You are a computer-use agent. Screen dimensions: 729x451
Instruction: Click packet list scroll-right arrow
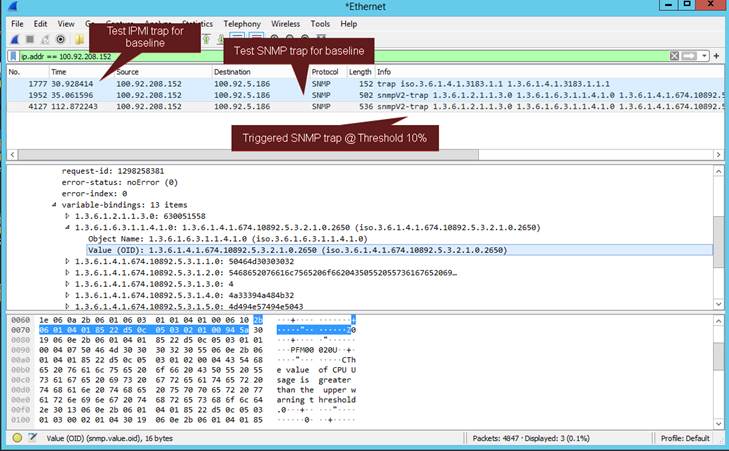tap(718, 154)
